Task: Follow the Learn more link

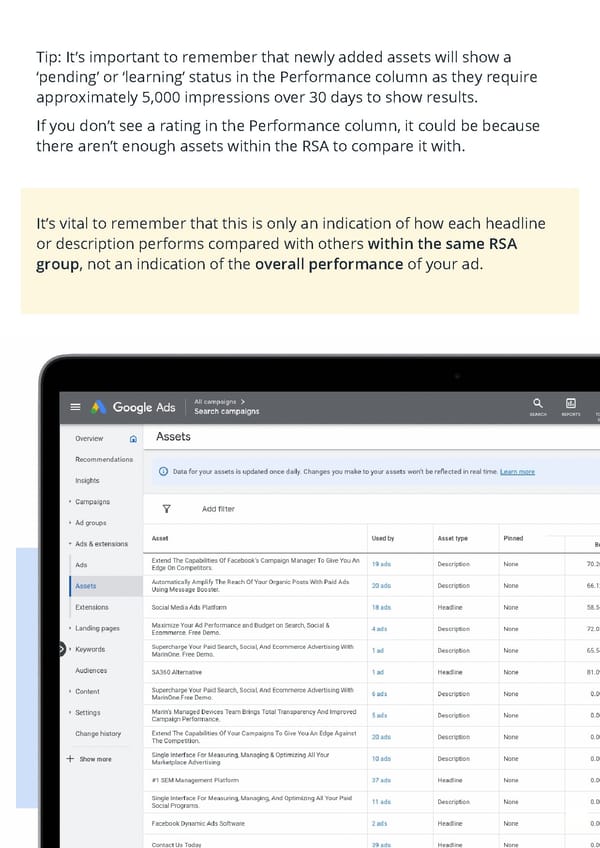Action: (517, 472)
